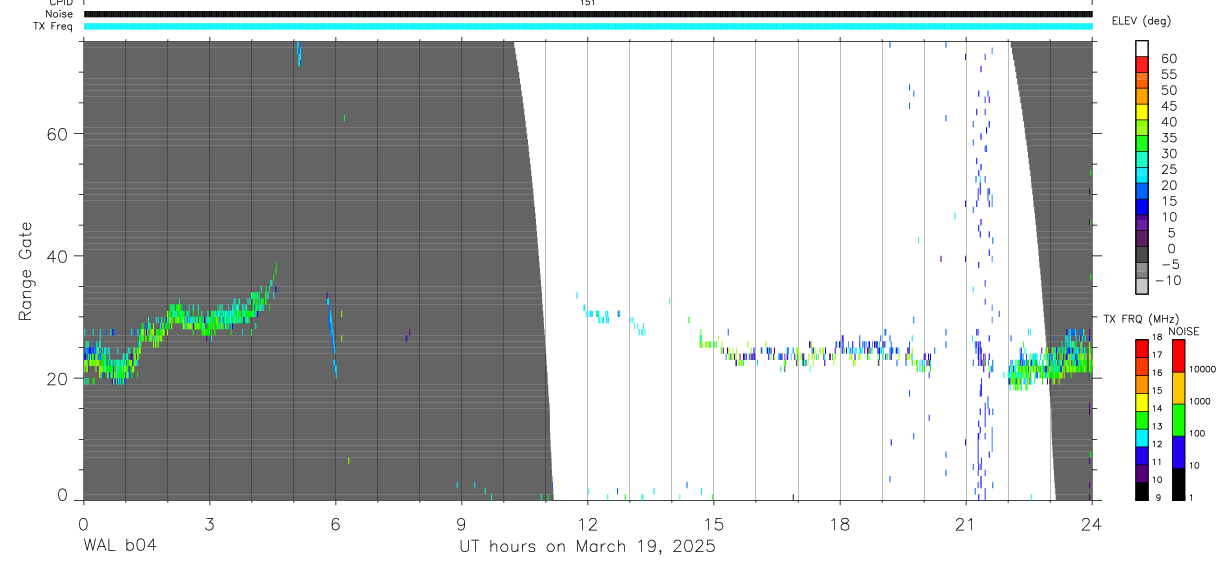The height and width of the screenshot is (567, 1228).
Task: Click the UT hours axis tick label 15
Action: coord(713,522)
